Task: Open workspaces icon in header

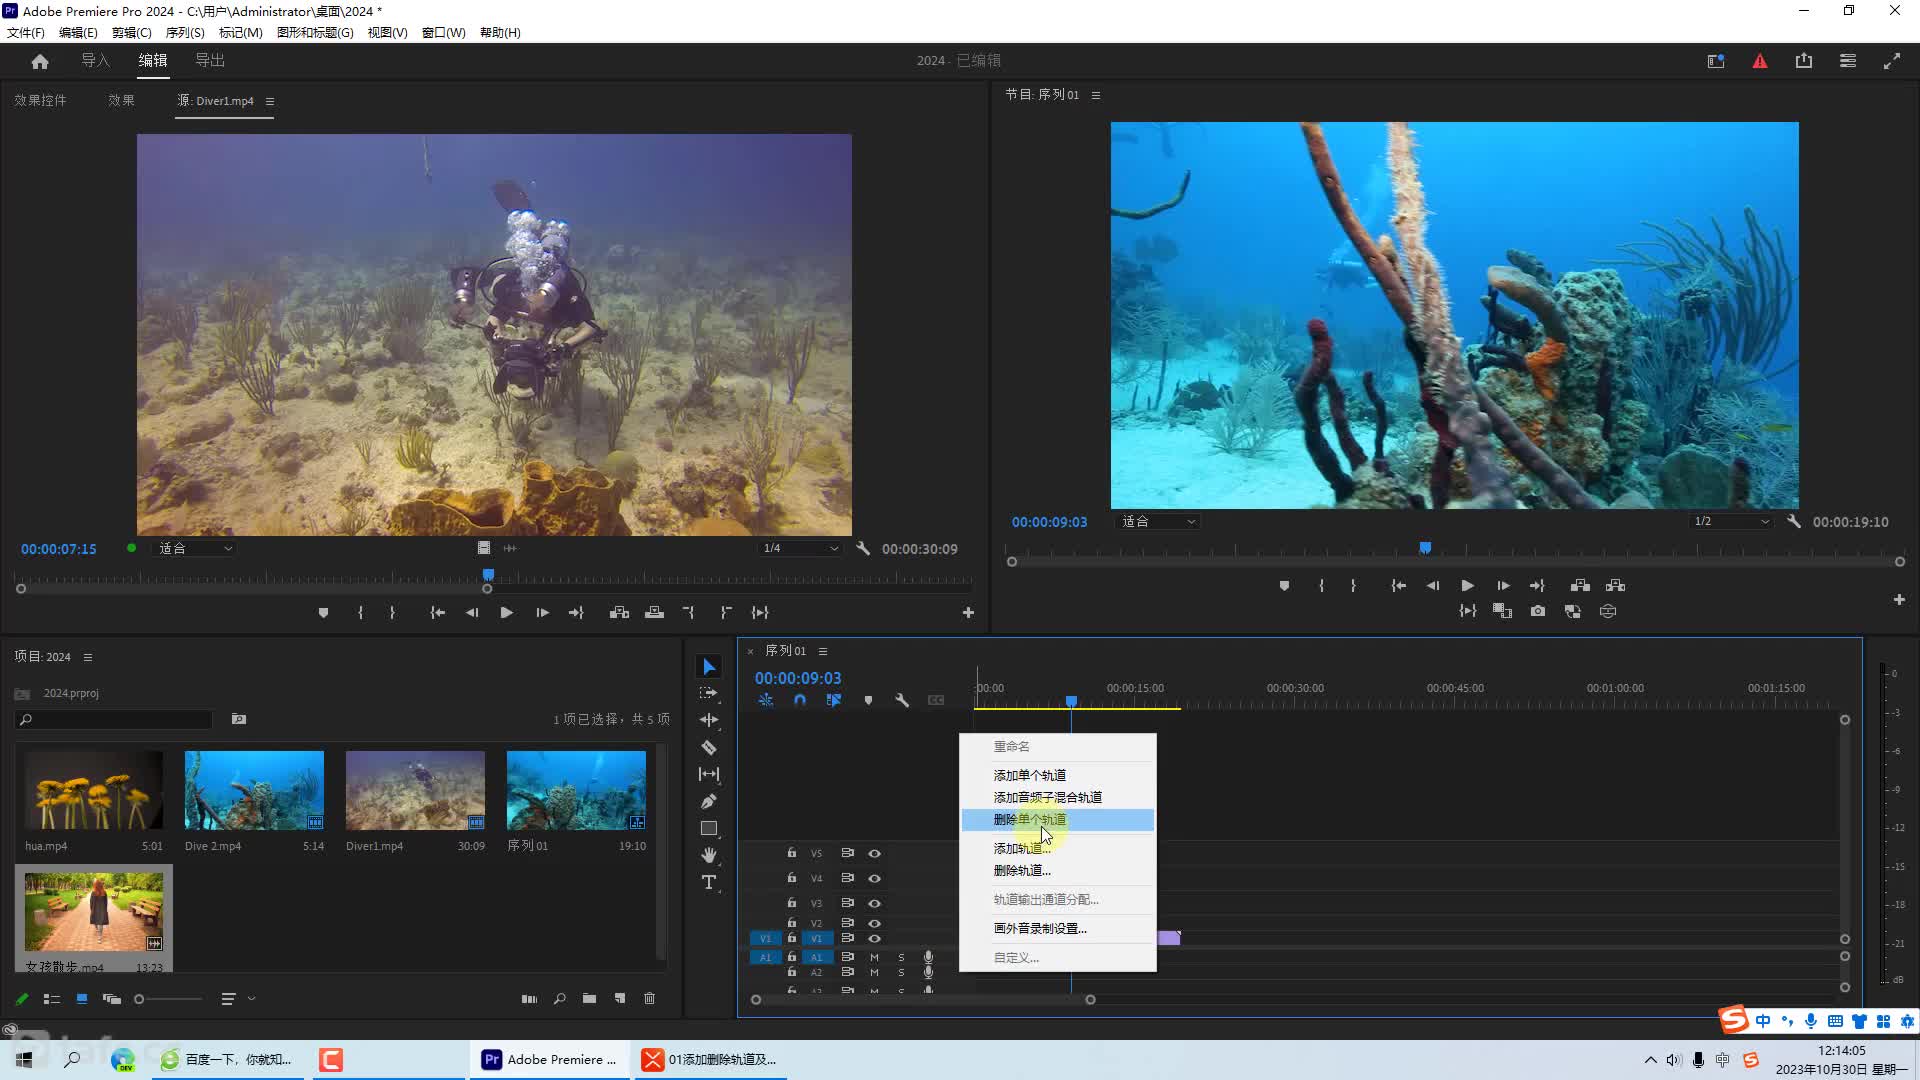Action: point(1715,61)
